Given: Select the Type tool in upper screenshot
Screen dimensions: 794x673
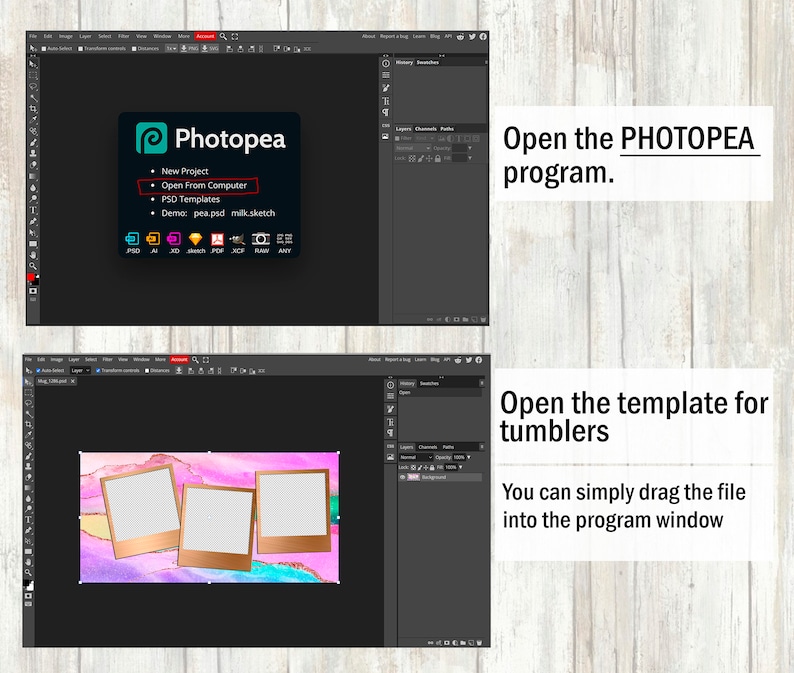Looking at the screenshot, I should coord(33,210).
